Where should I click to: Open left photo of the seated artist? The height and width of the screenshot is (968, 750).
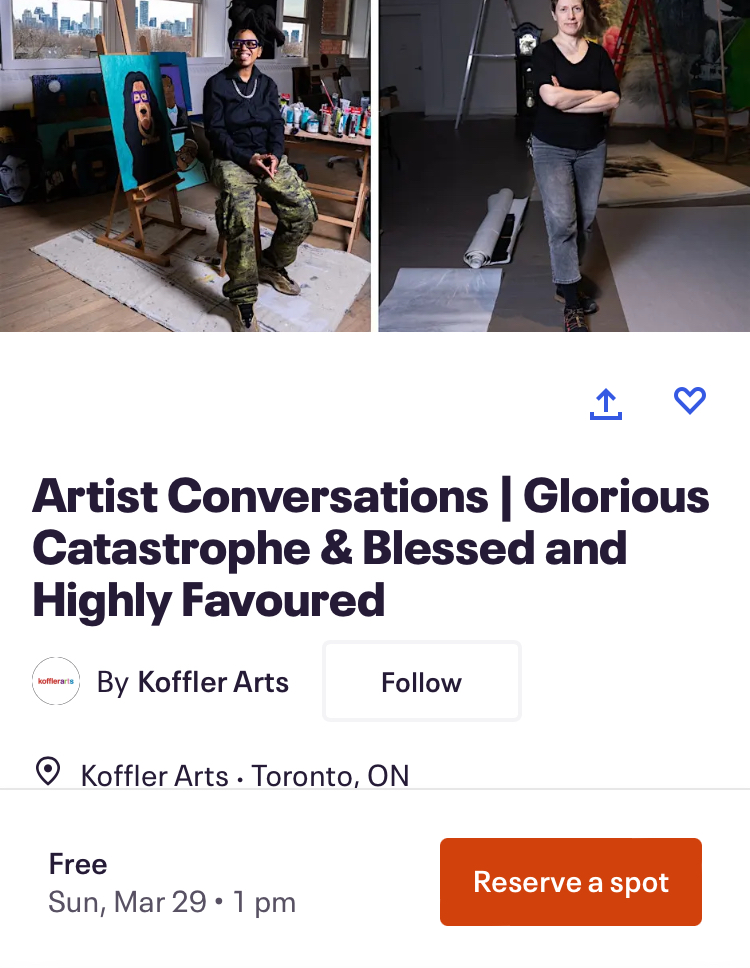[185, 165]
